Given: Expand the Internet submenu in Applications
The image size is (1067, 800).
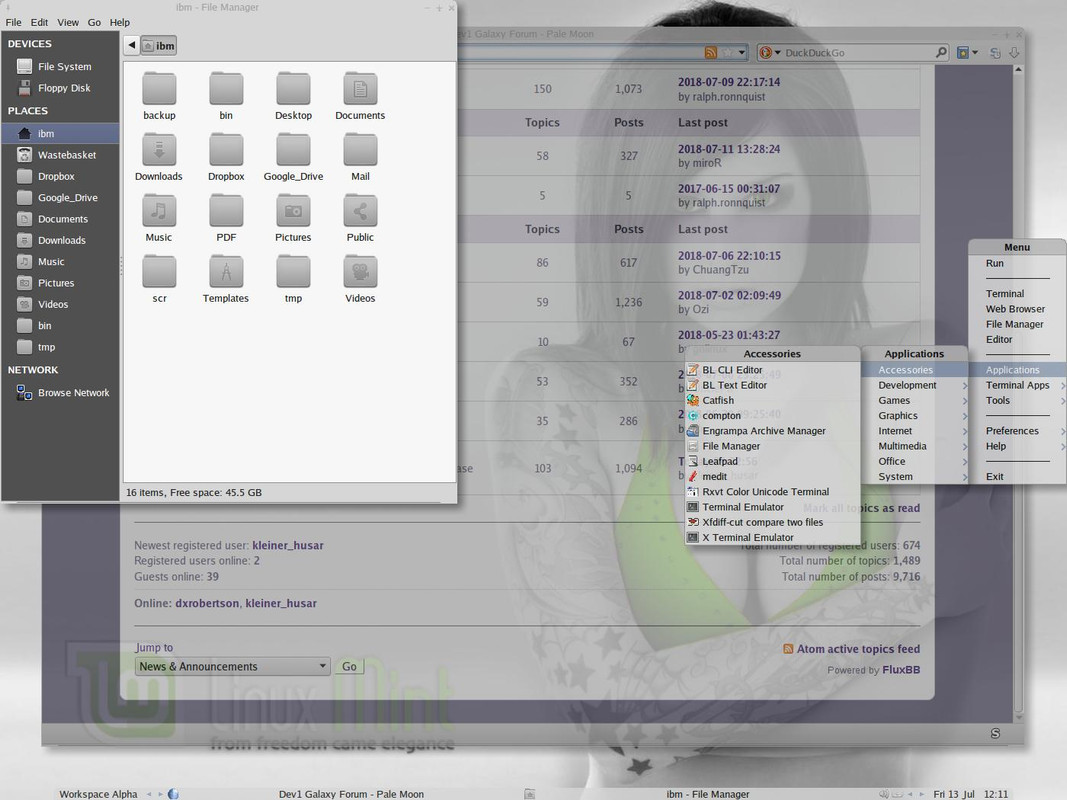Looking at the screenshot, I should point(915,431).
